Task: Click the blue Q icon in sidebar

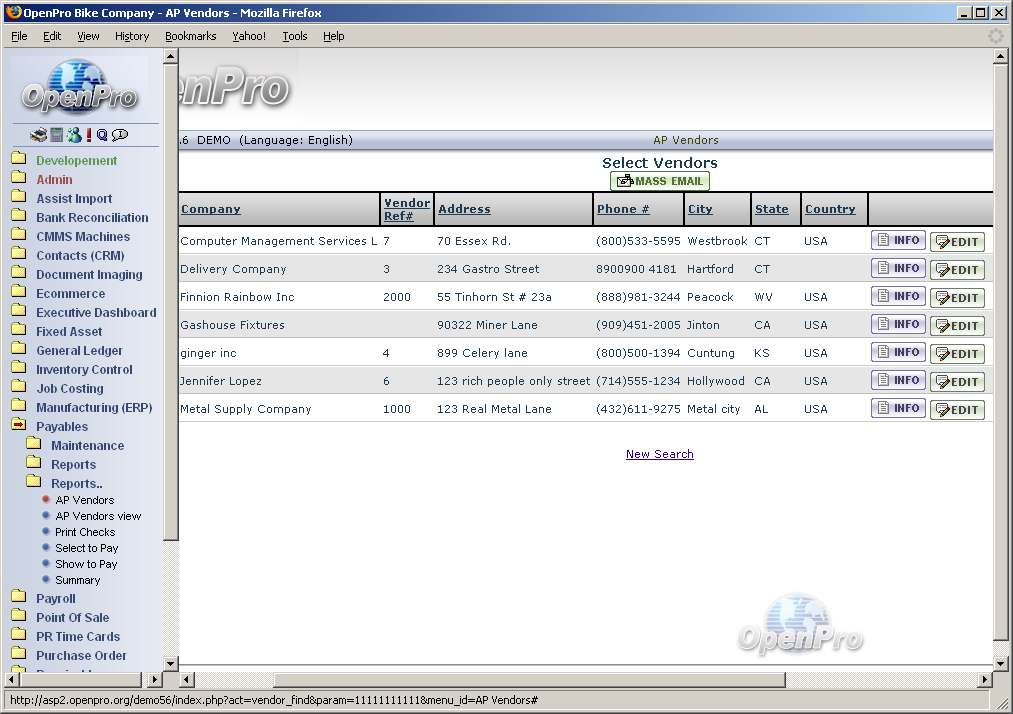Action: click(x=102, y=135)
